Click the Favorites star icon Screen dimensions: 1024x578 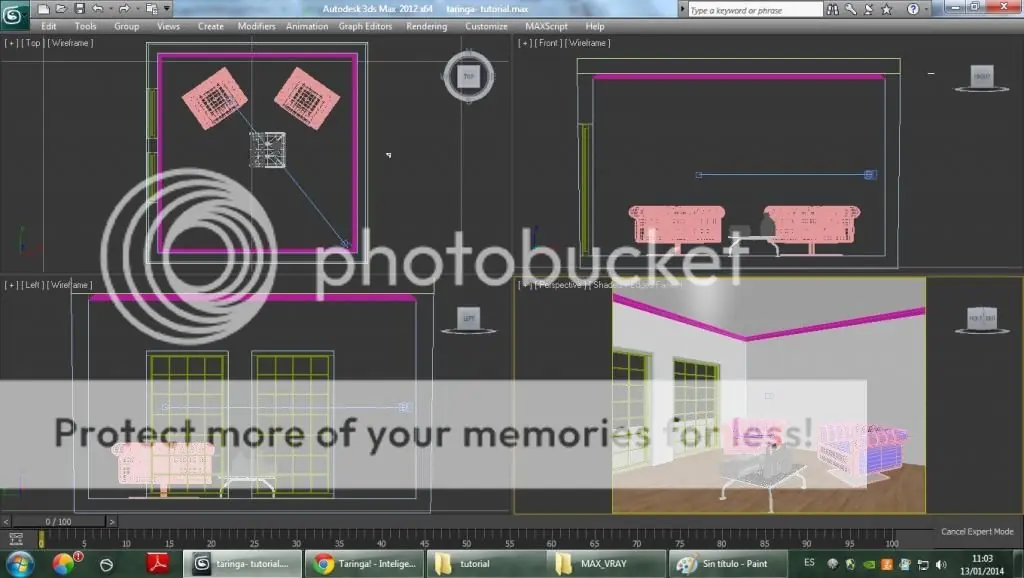coord(886,8)
